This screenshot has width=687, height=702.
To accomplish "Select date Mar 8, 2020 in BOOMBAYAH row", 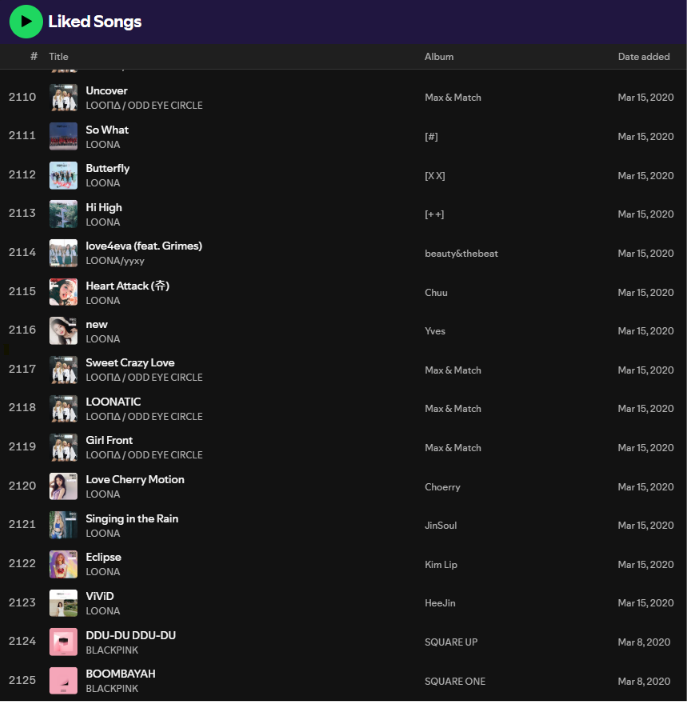I will (644, 681).
